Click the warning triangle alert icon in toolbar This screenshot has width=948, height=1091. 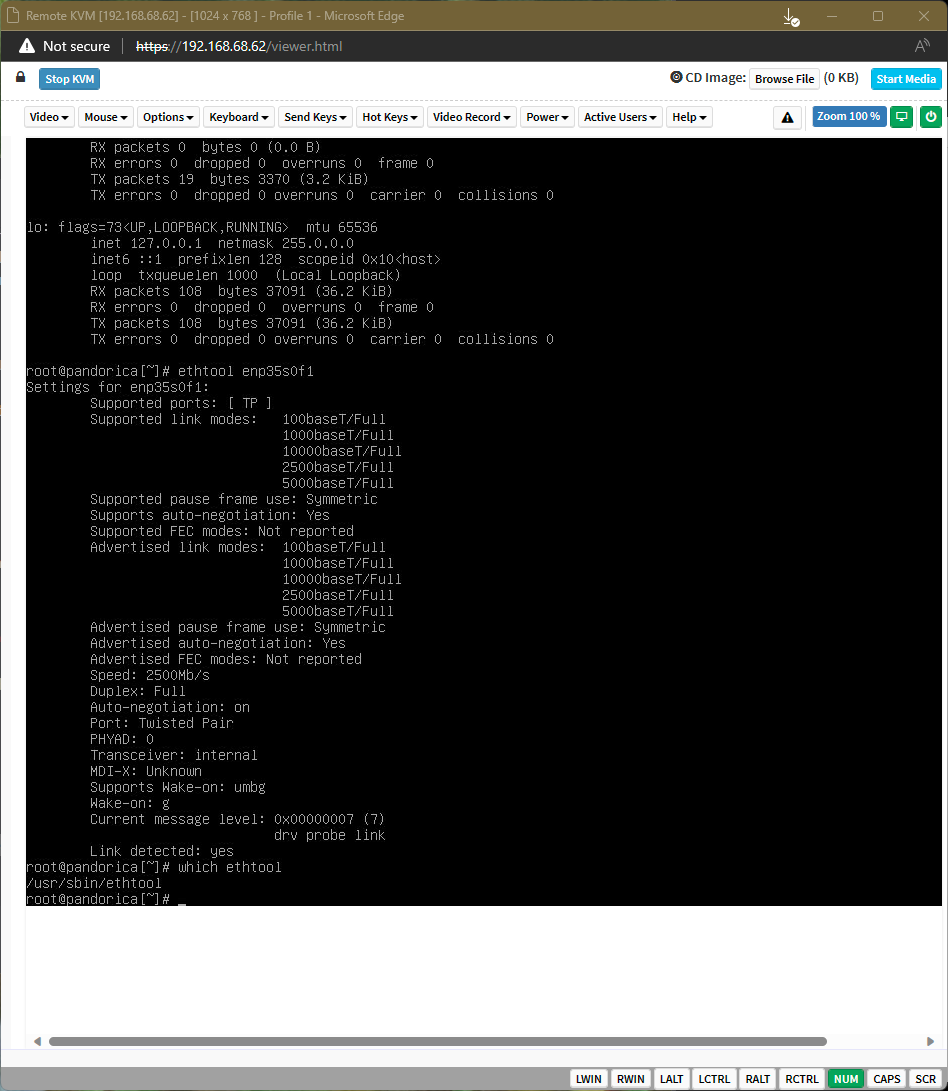click(x=787, y=118)
